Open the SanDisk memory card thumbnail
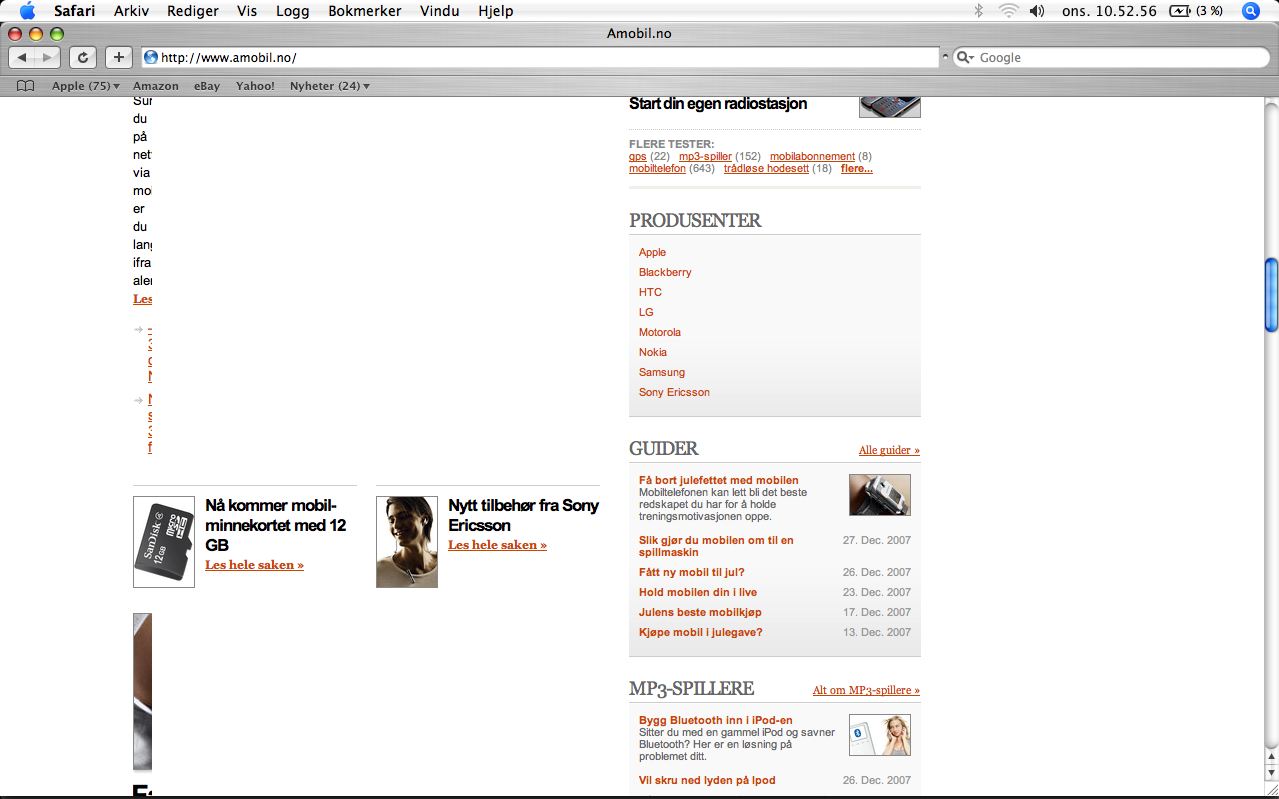This screenshot has width=1279, height=799. 164,542
